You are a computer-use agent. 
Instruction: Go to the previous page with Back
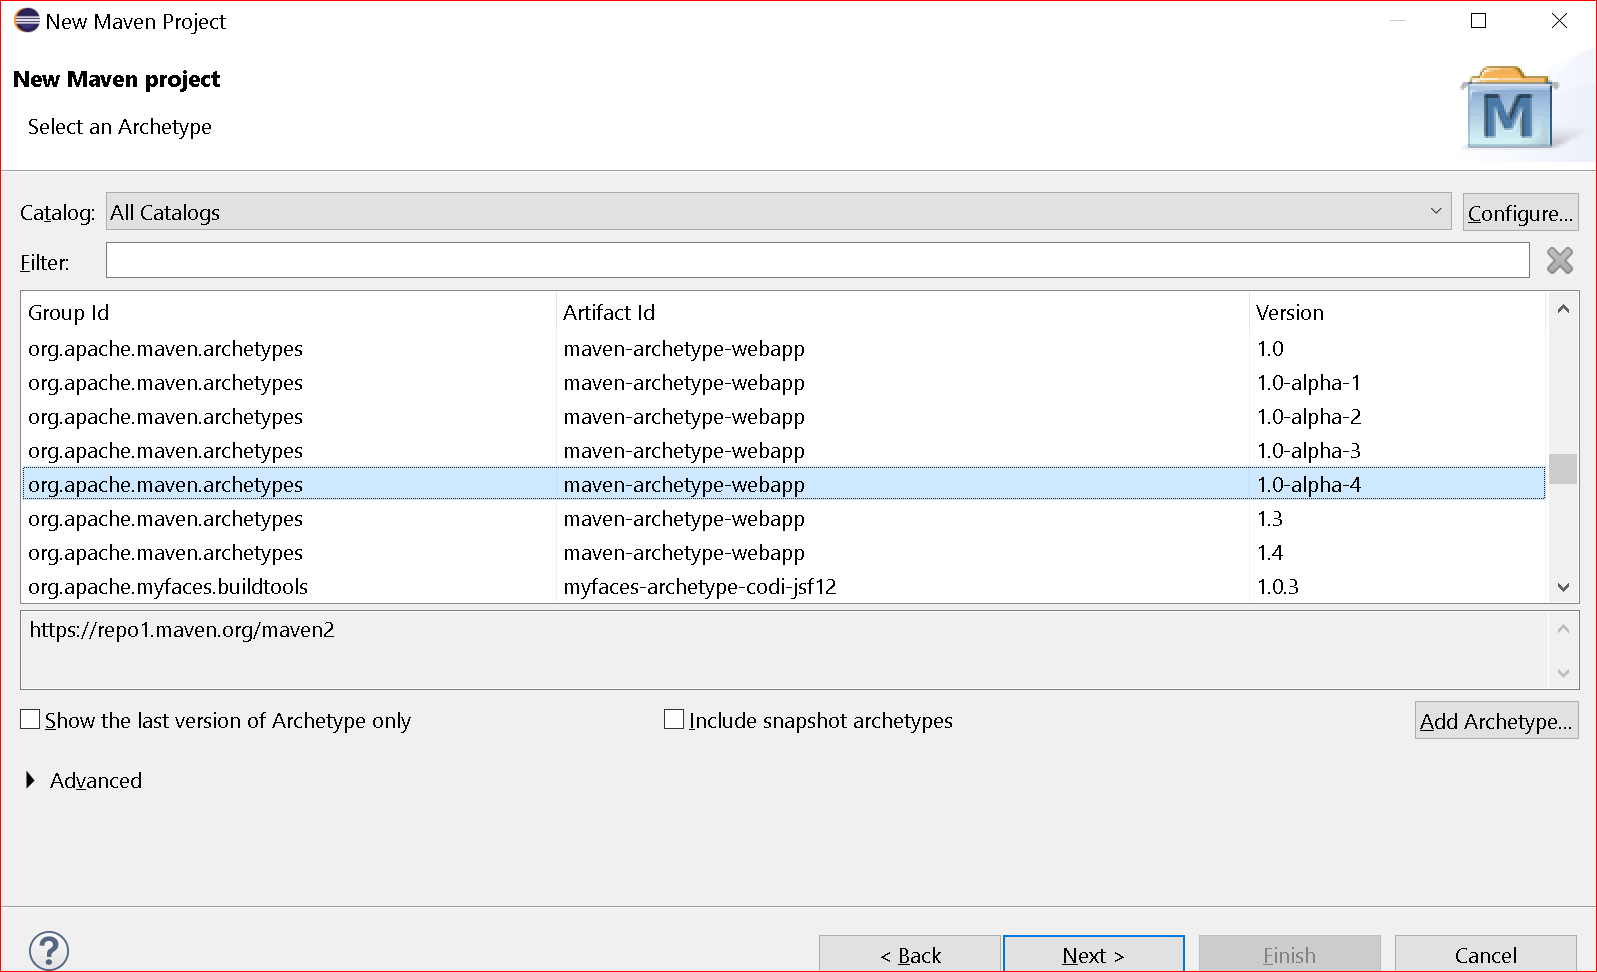(x=910, y=954)
